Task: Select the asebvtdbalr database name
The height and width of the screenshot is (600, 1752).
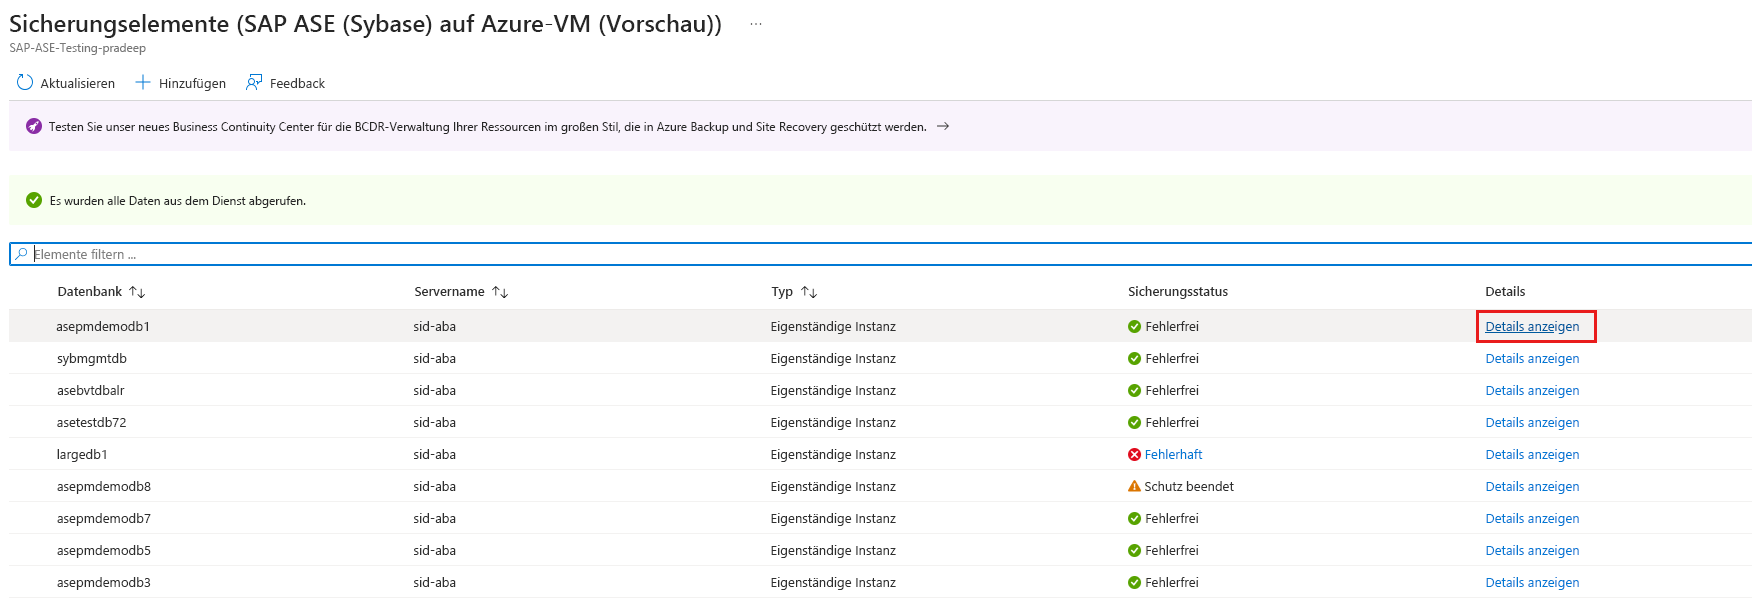Action: [91, 390]
